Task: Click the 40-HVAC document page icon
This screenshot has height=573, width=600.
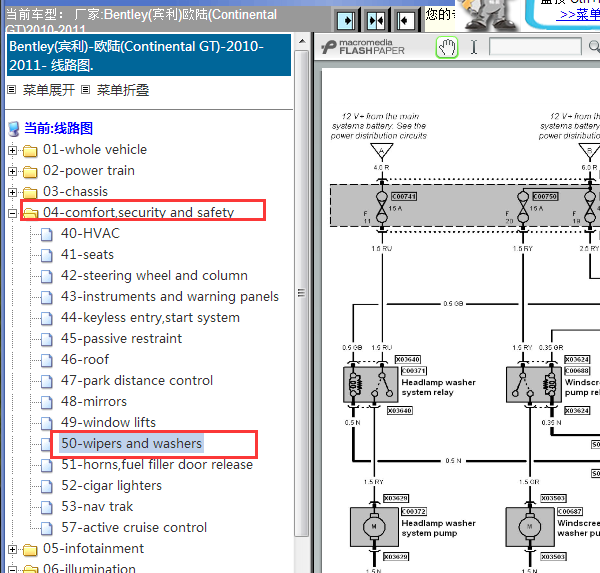Action: click(x=47, y=234)
